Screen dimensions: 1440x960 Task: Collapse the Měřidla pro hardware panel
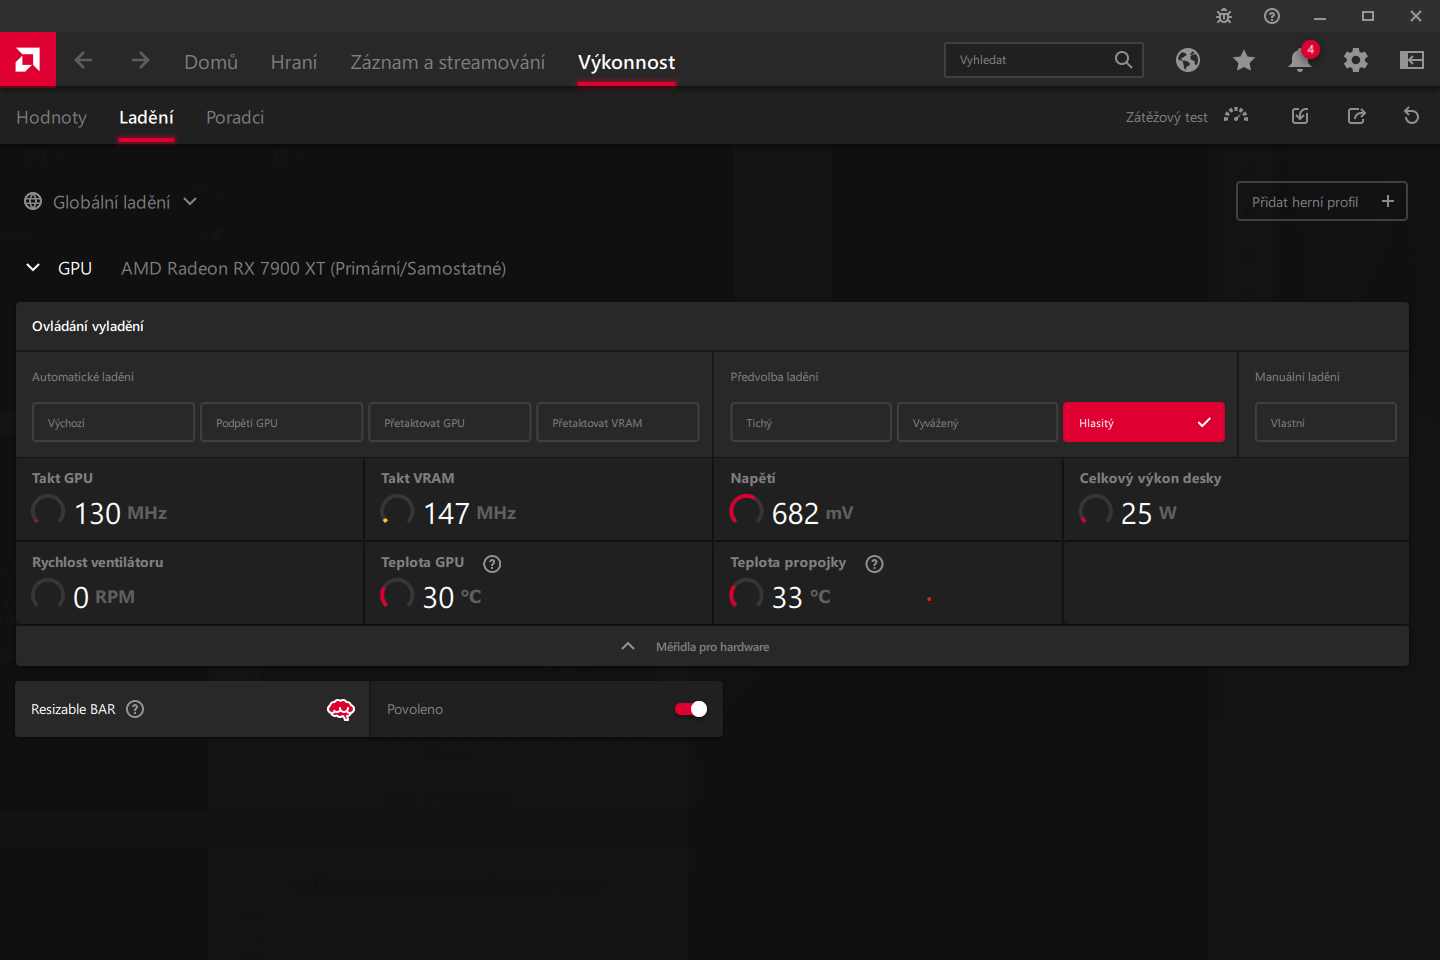712,646
